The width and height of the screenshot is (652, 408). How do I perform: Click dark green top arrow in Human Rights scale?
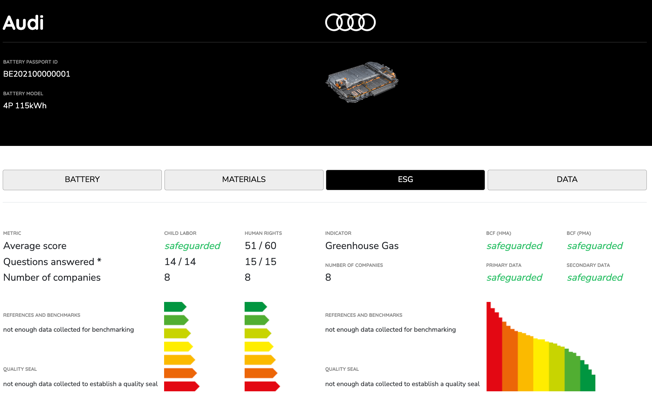coord(255,307)
